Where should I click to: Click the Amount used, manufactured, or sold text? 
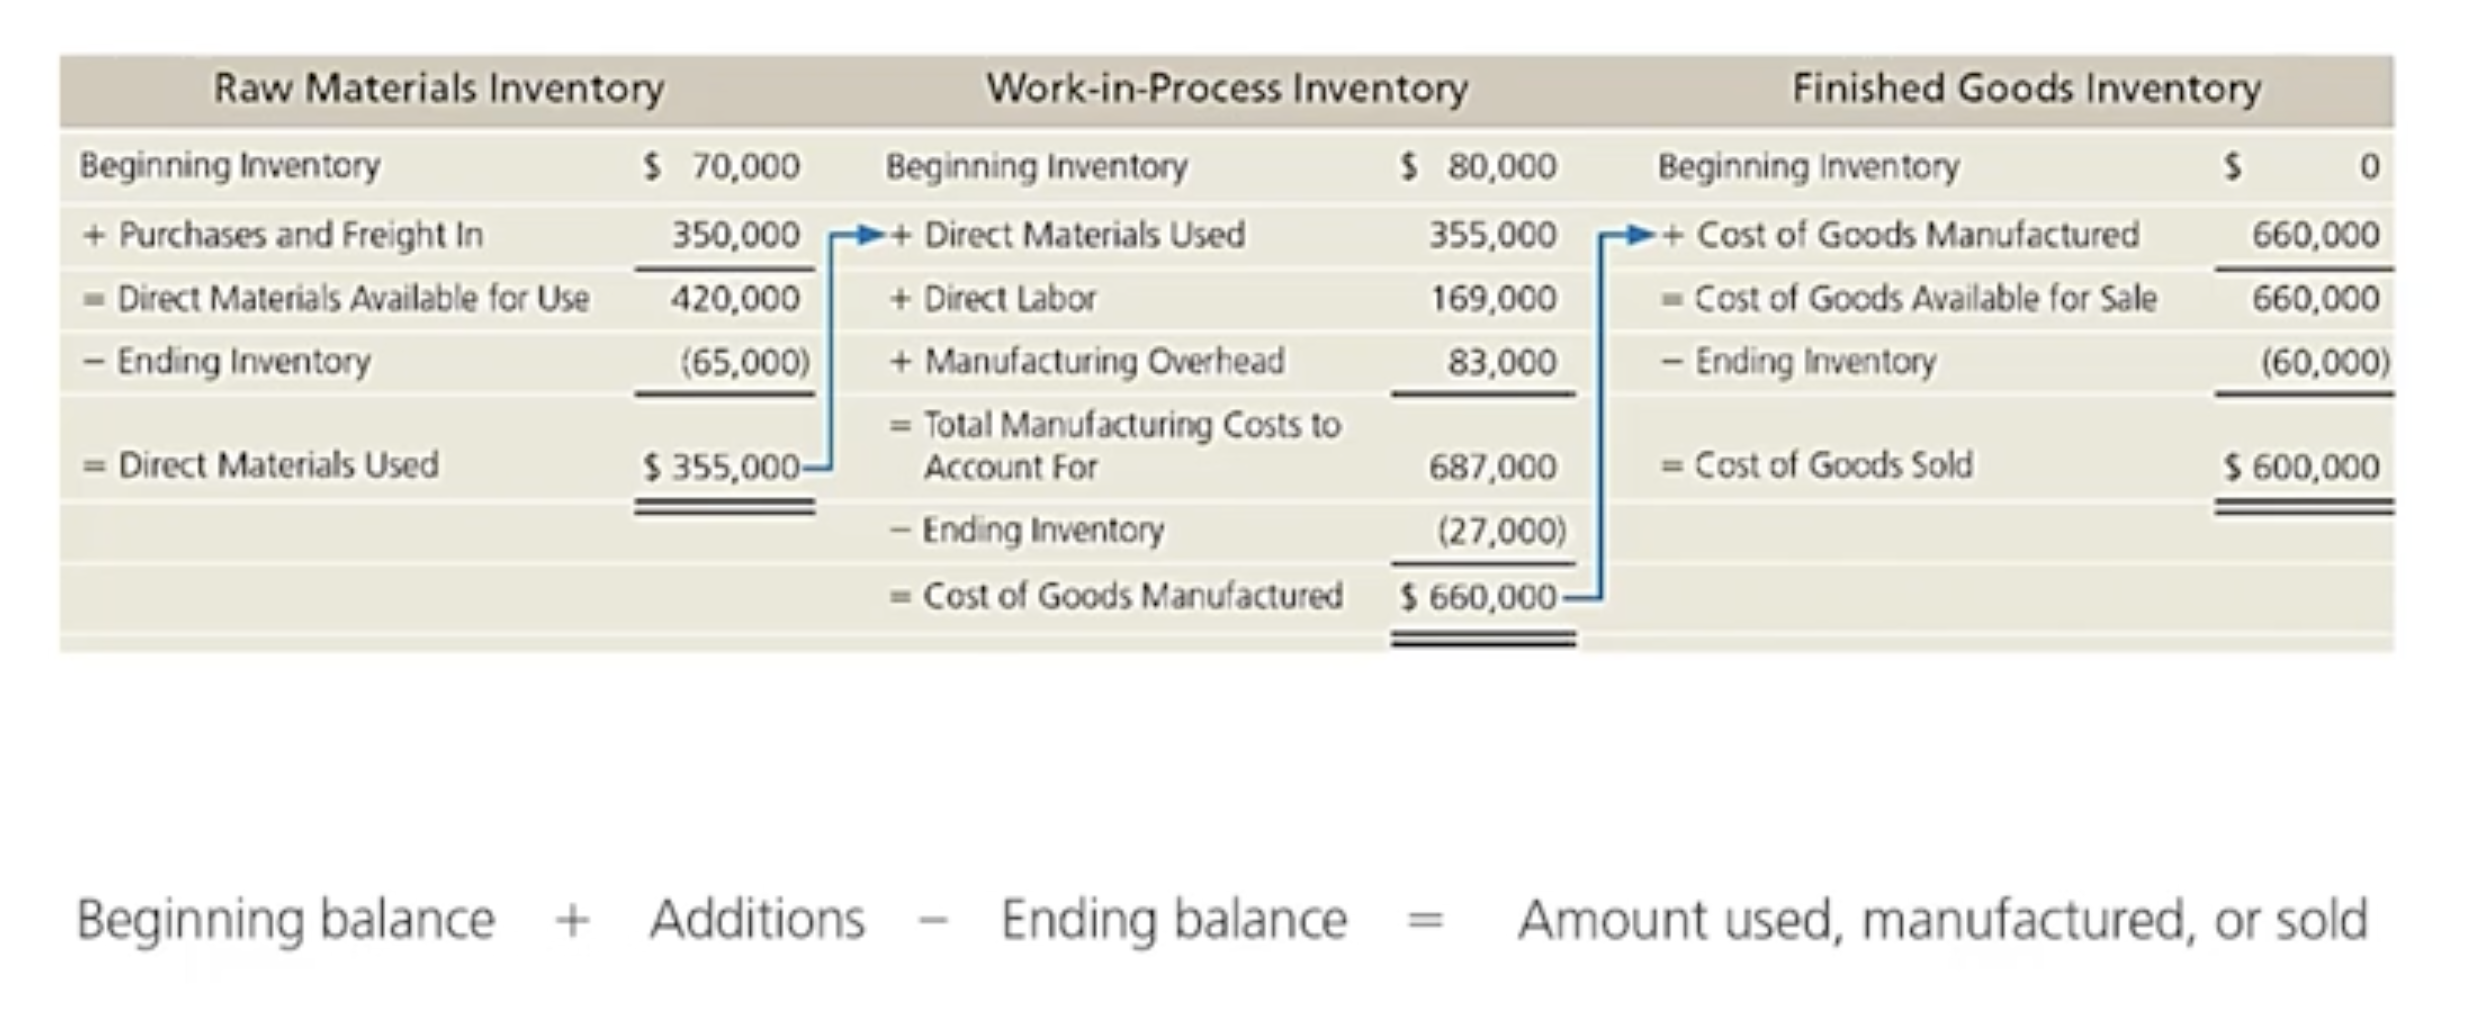coord(1942,920)
